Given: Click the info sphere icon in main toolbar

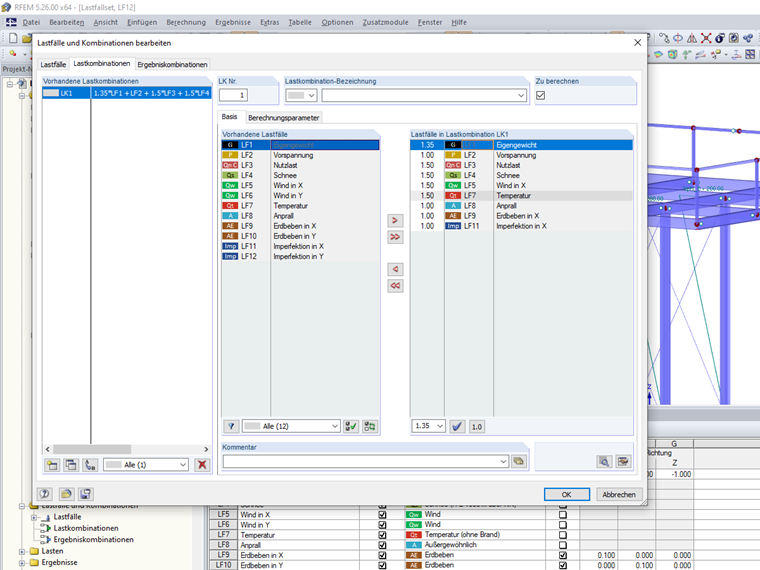Looking at the screenshot, I should (720, 38).
